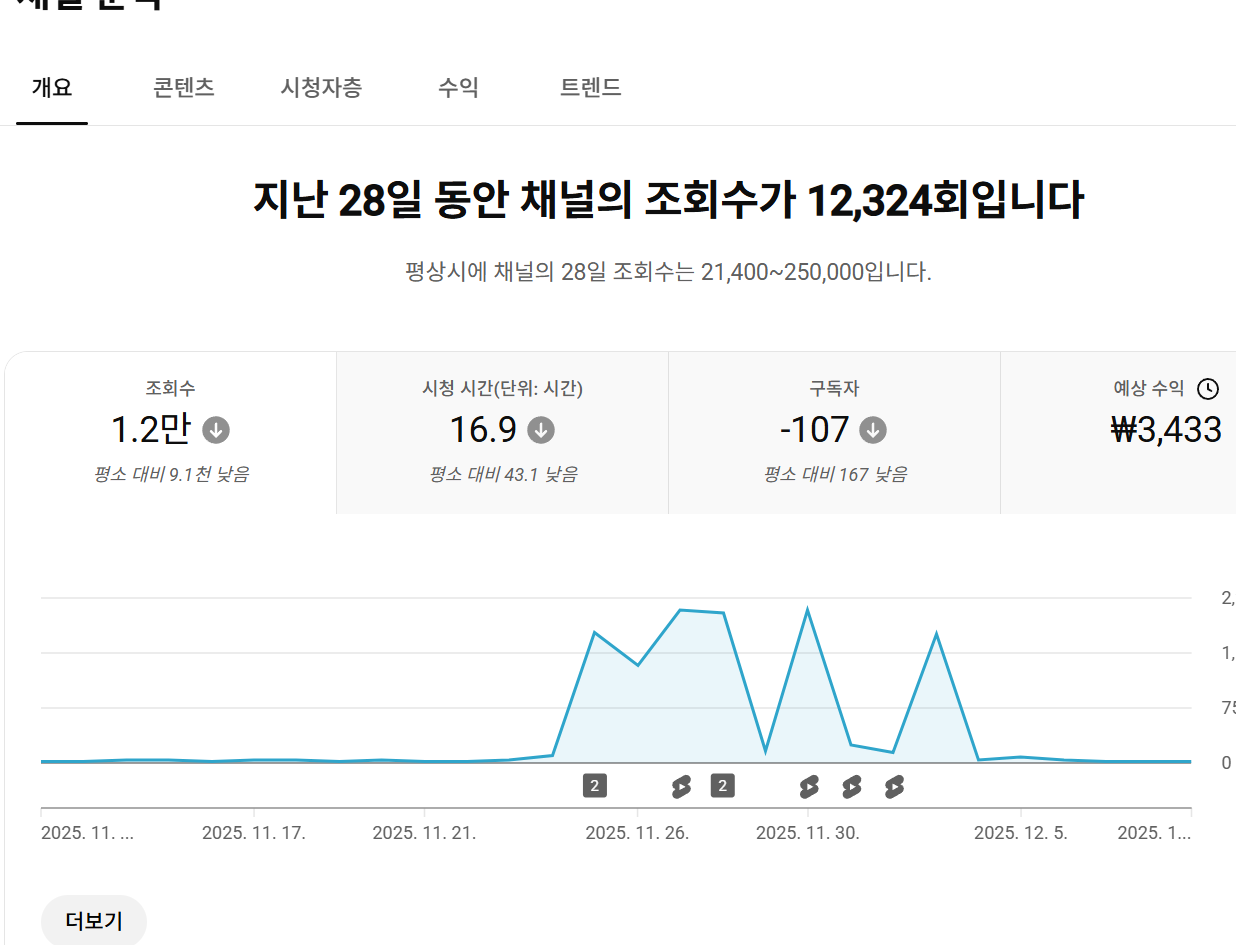The width and height of the screenshot is (1236, 945).
Task: Click the 더보기 button below the chart
Action: tap(94, 921)
